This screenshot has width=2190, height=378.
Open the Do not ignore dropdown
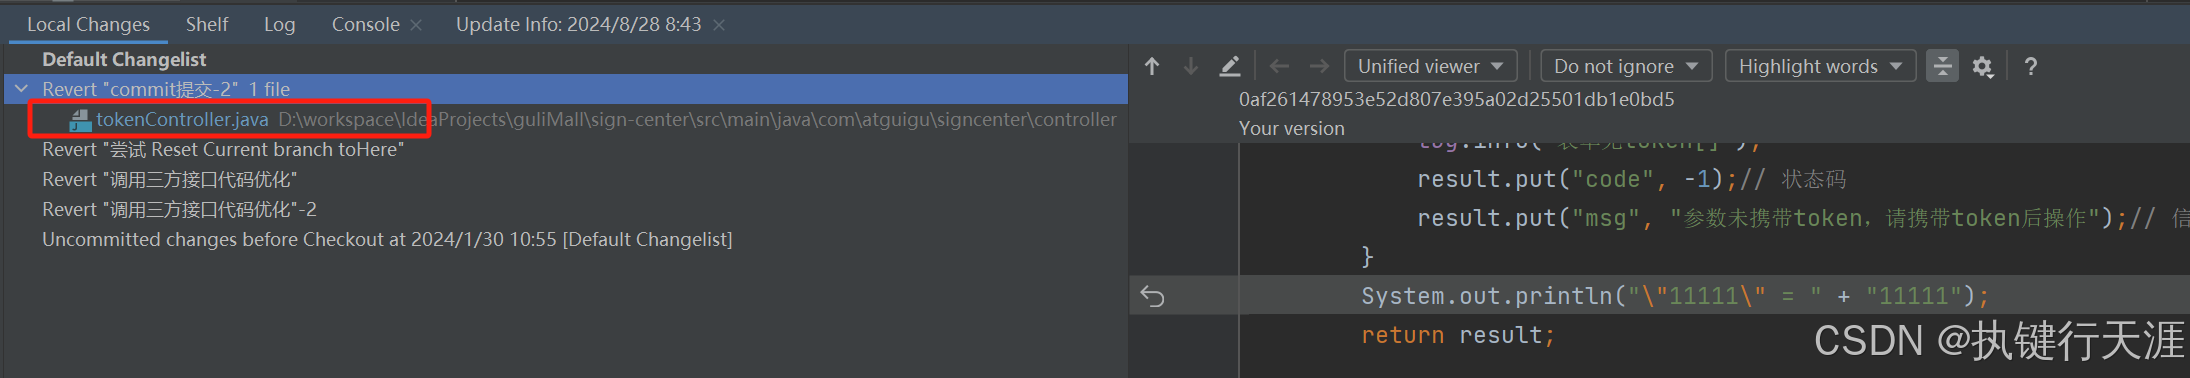(1626, 66)
